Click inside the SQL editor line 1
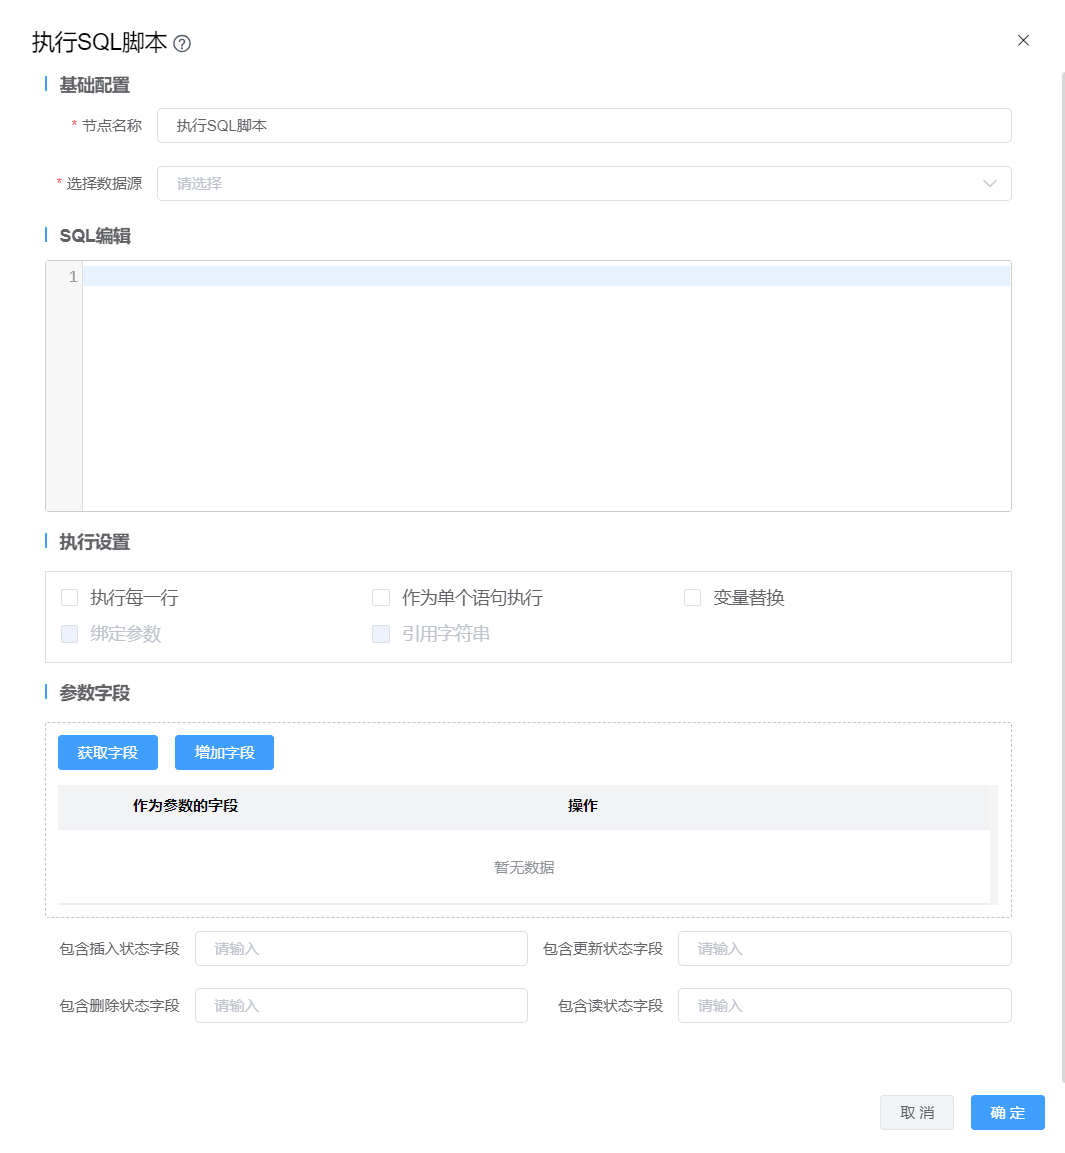Viewport: 1065px width, 1153px height. pos(545,277)
